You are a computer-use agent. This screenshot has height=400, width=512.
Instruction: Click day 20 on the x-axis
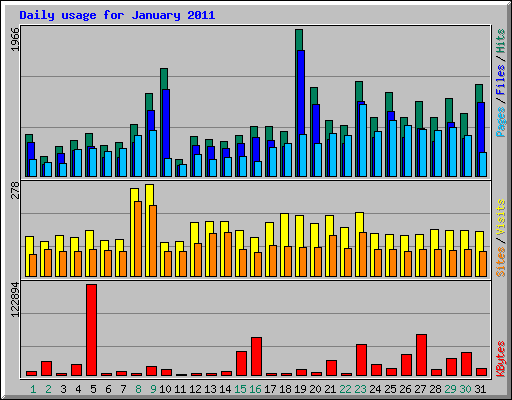315,389
